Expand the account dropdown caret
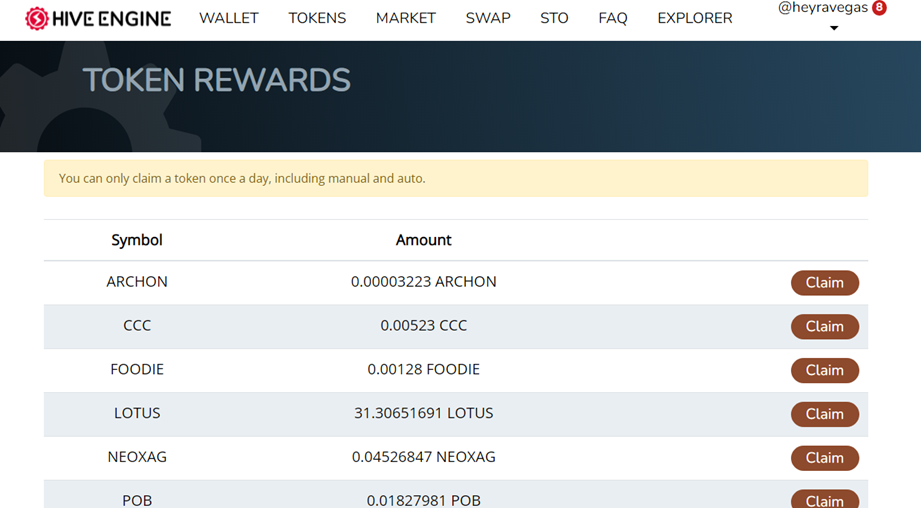This screenshot has width=921, height=508. 834,28
